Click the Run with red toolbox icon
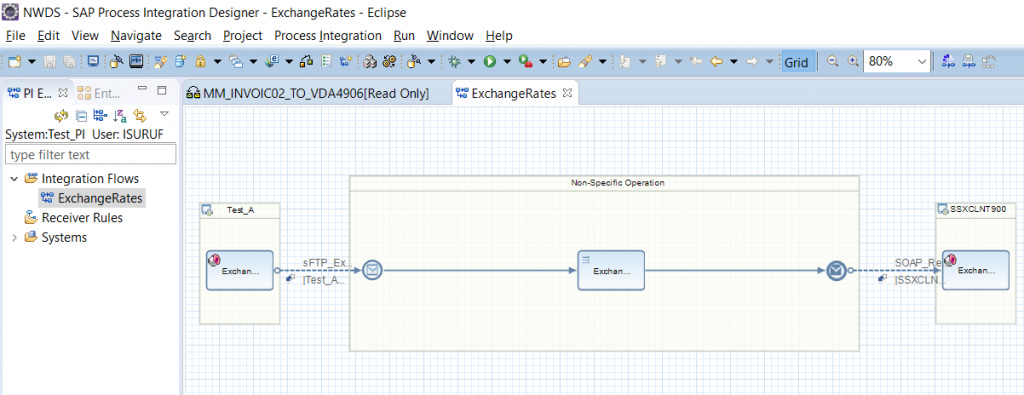 [x=525, y=61]
